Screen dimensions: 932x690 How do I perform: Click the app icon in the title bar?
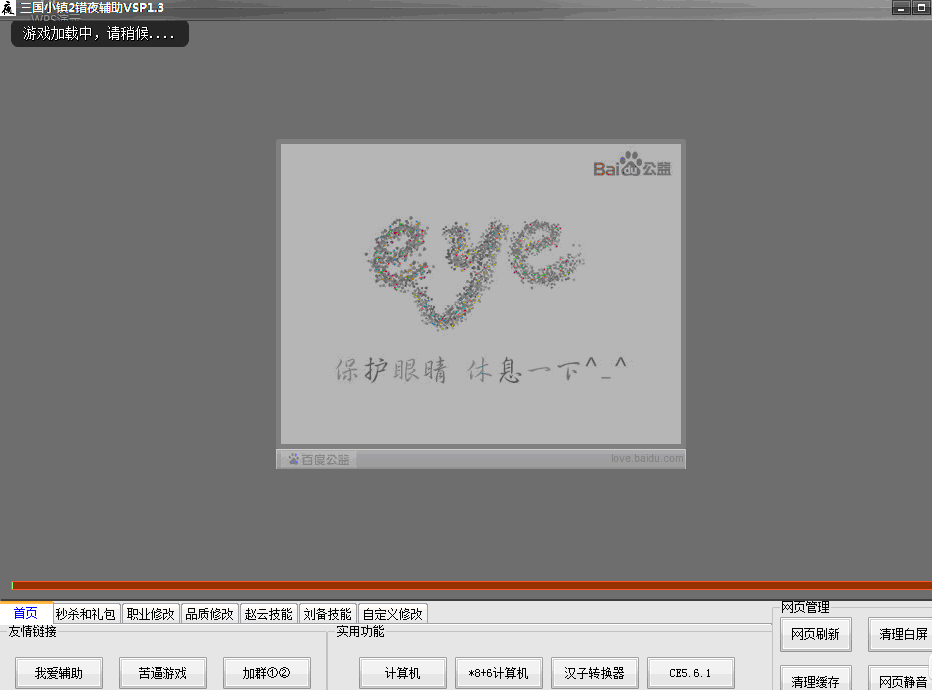8,8
